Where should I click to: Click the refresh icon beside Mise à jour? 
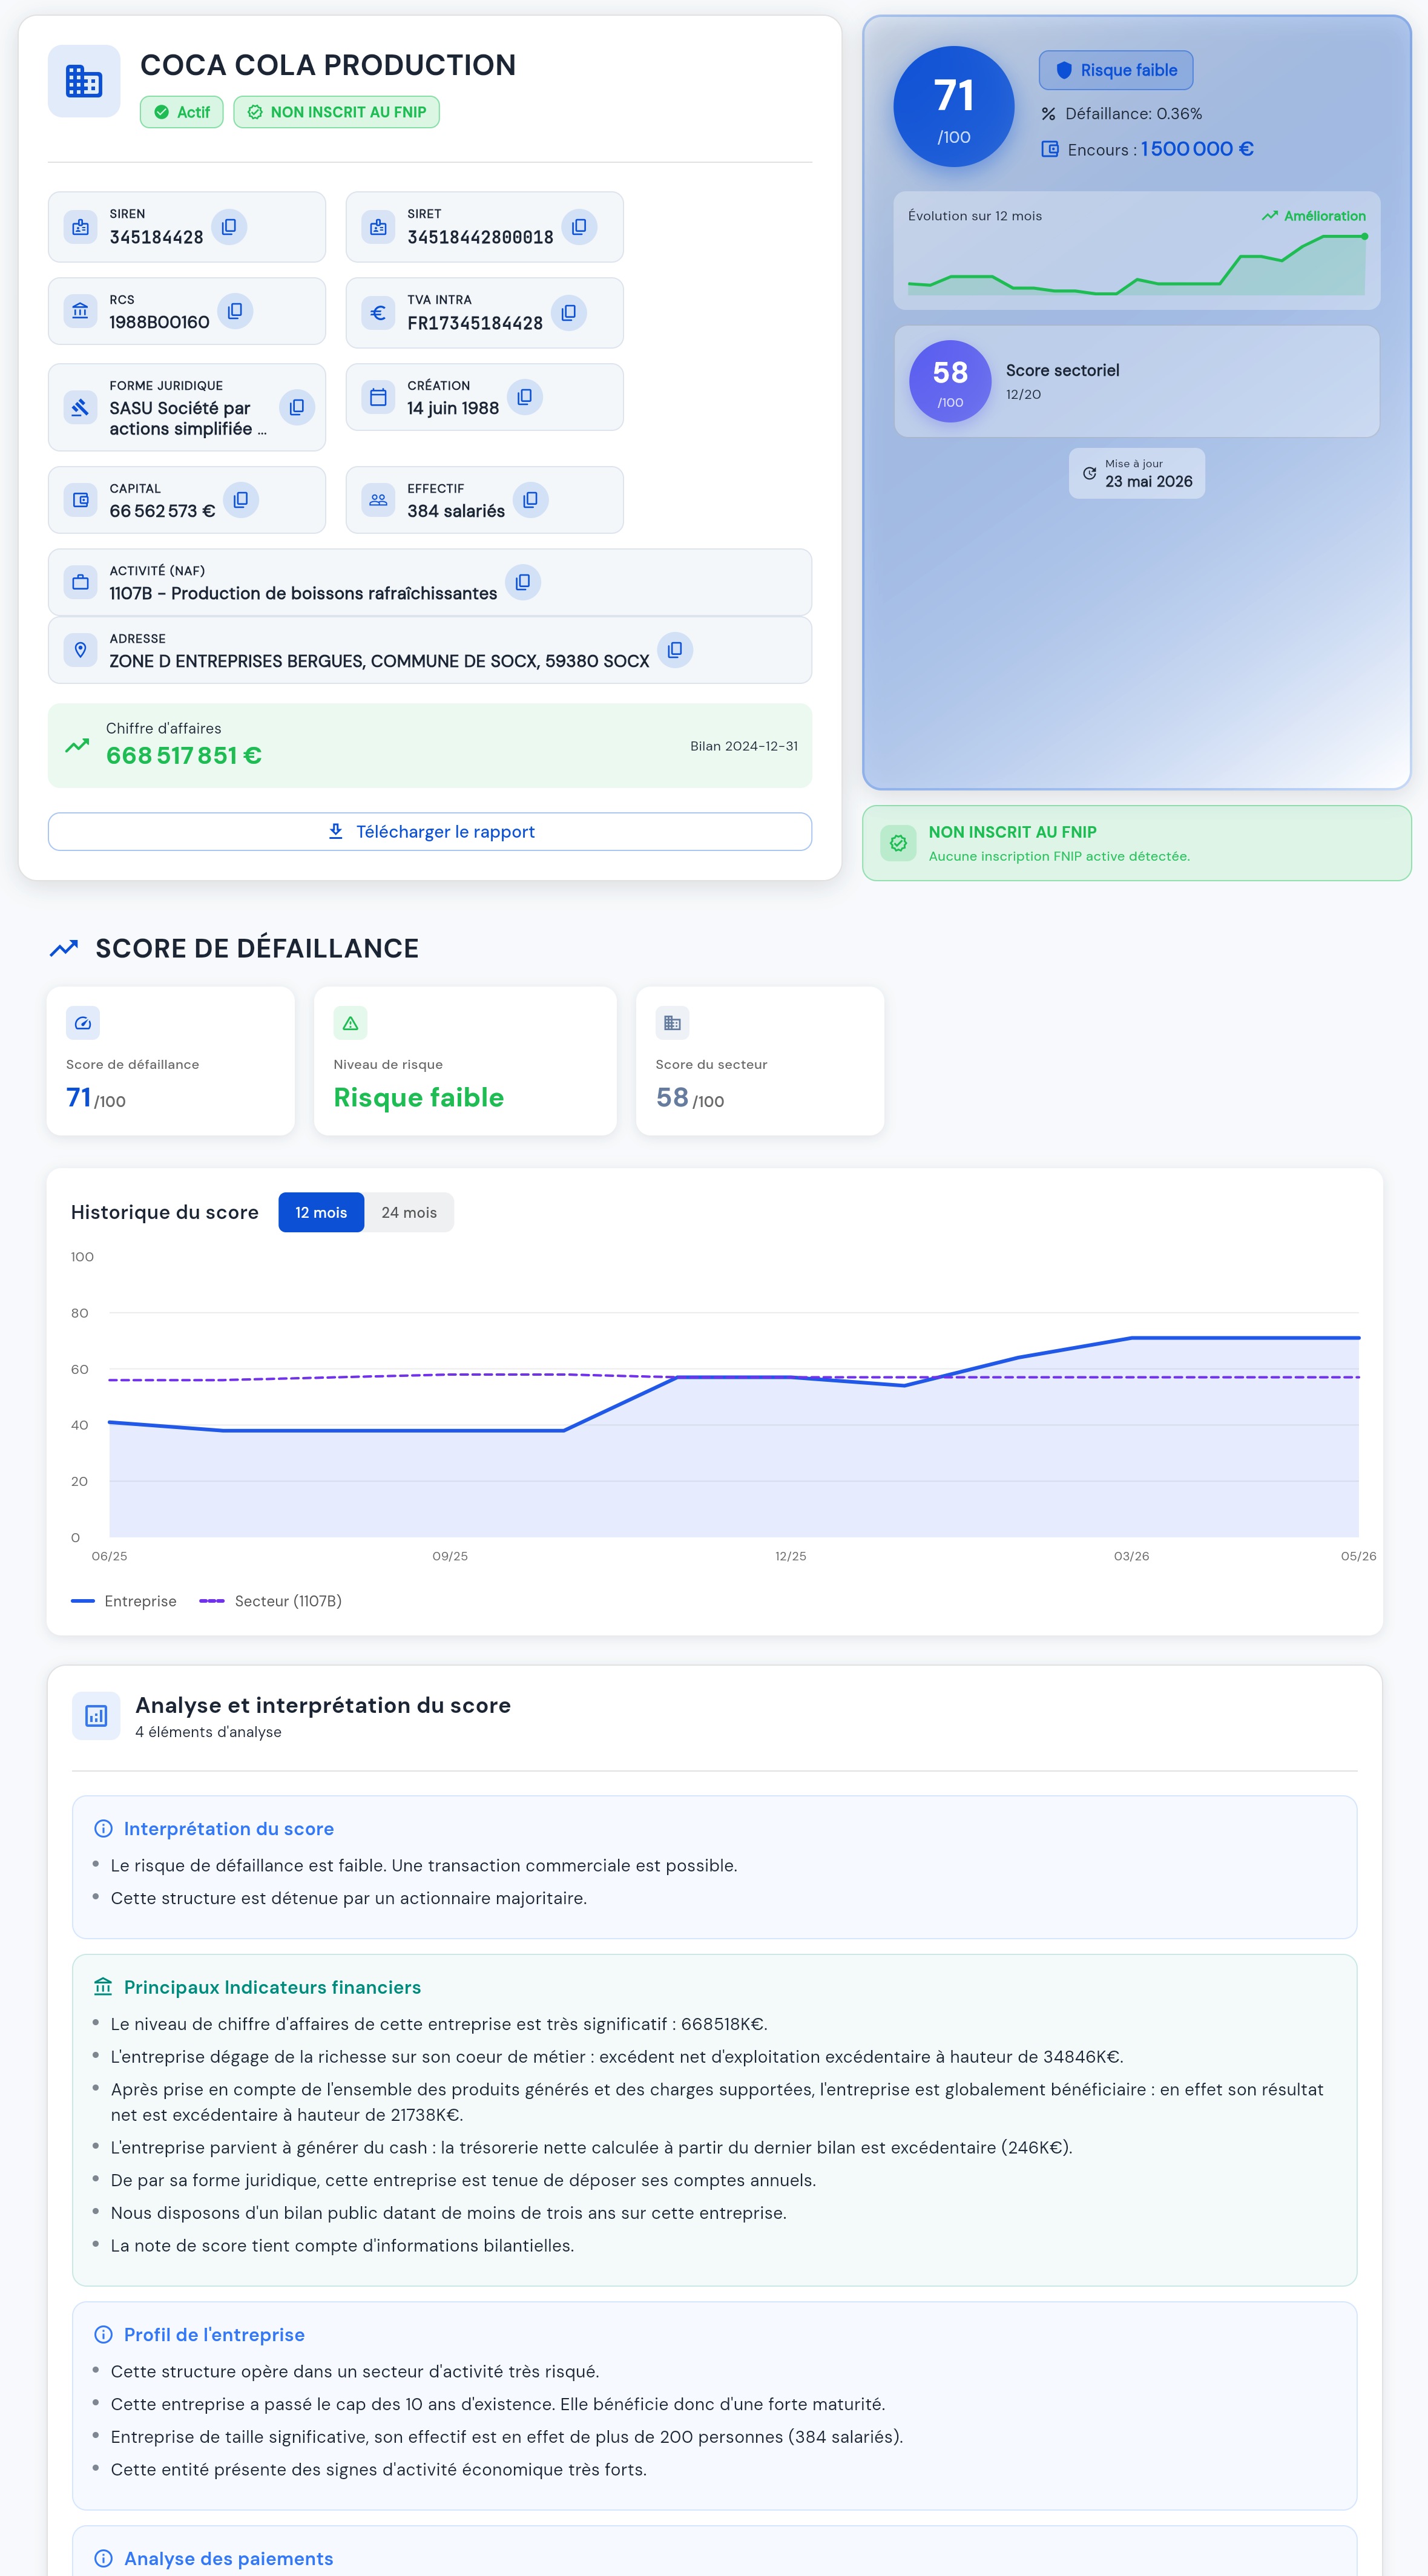(1090, 473)
